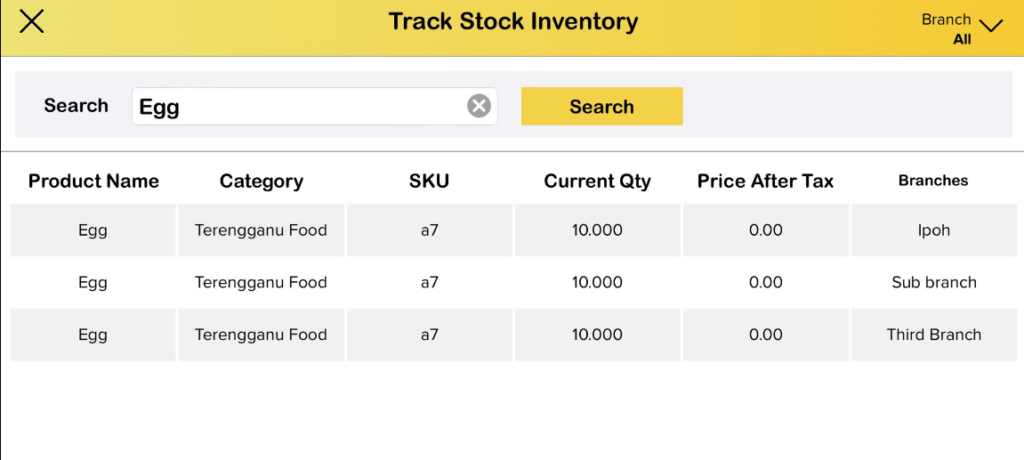Click the Category column header

[261, 181]
